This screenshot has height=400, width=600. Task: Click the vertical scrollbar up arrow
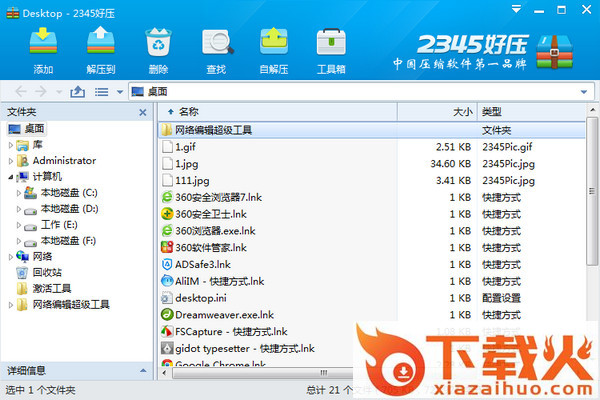tap(592, 109)
